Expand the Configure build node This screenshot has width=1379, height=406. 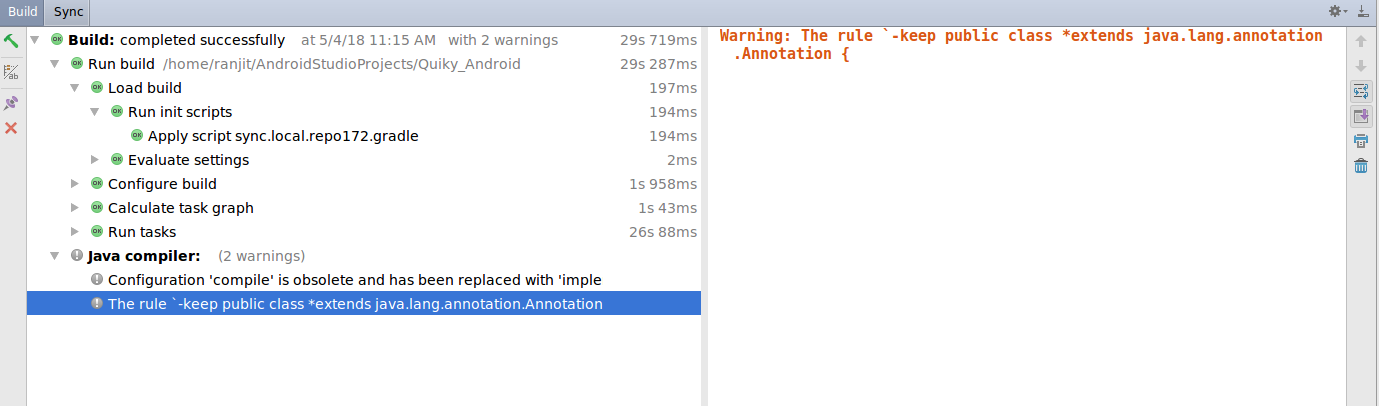click(75, 184)
